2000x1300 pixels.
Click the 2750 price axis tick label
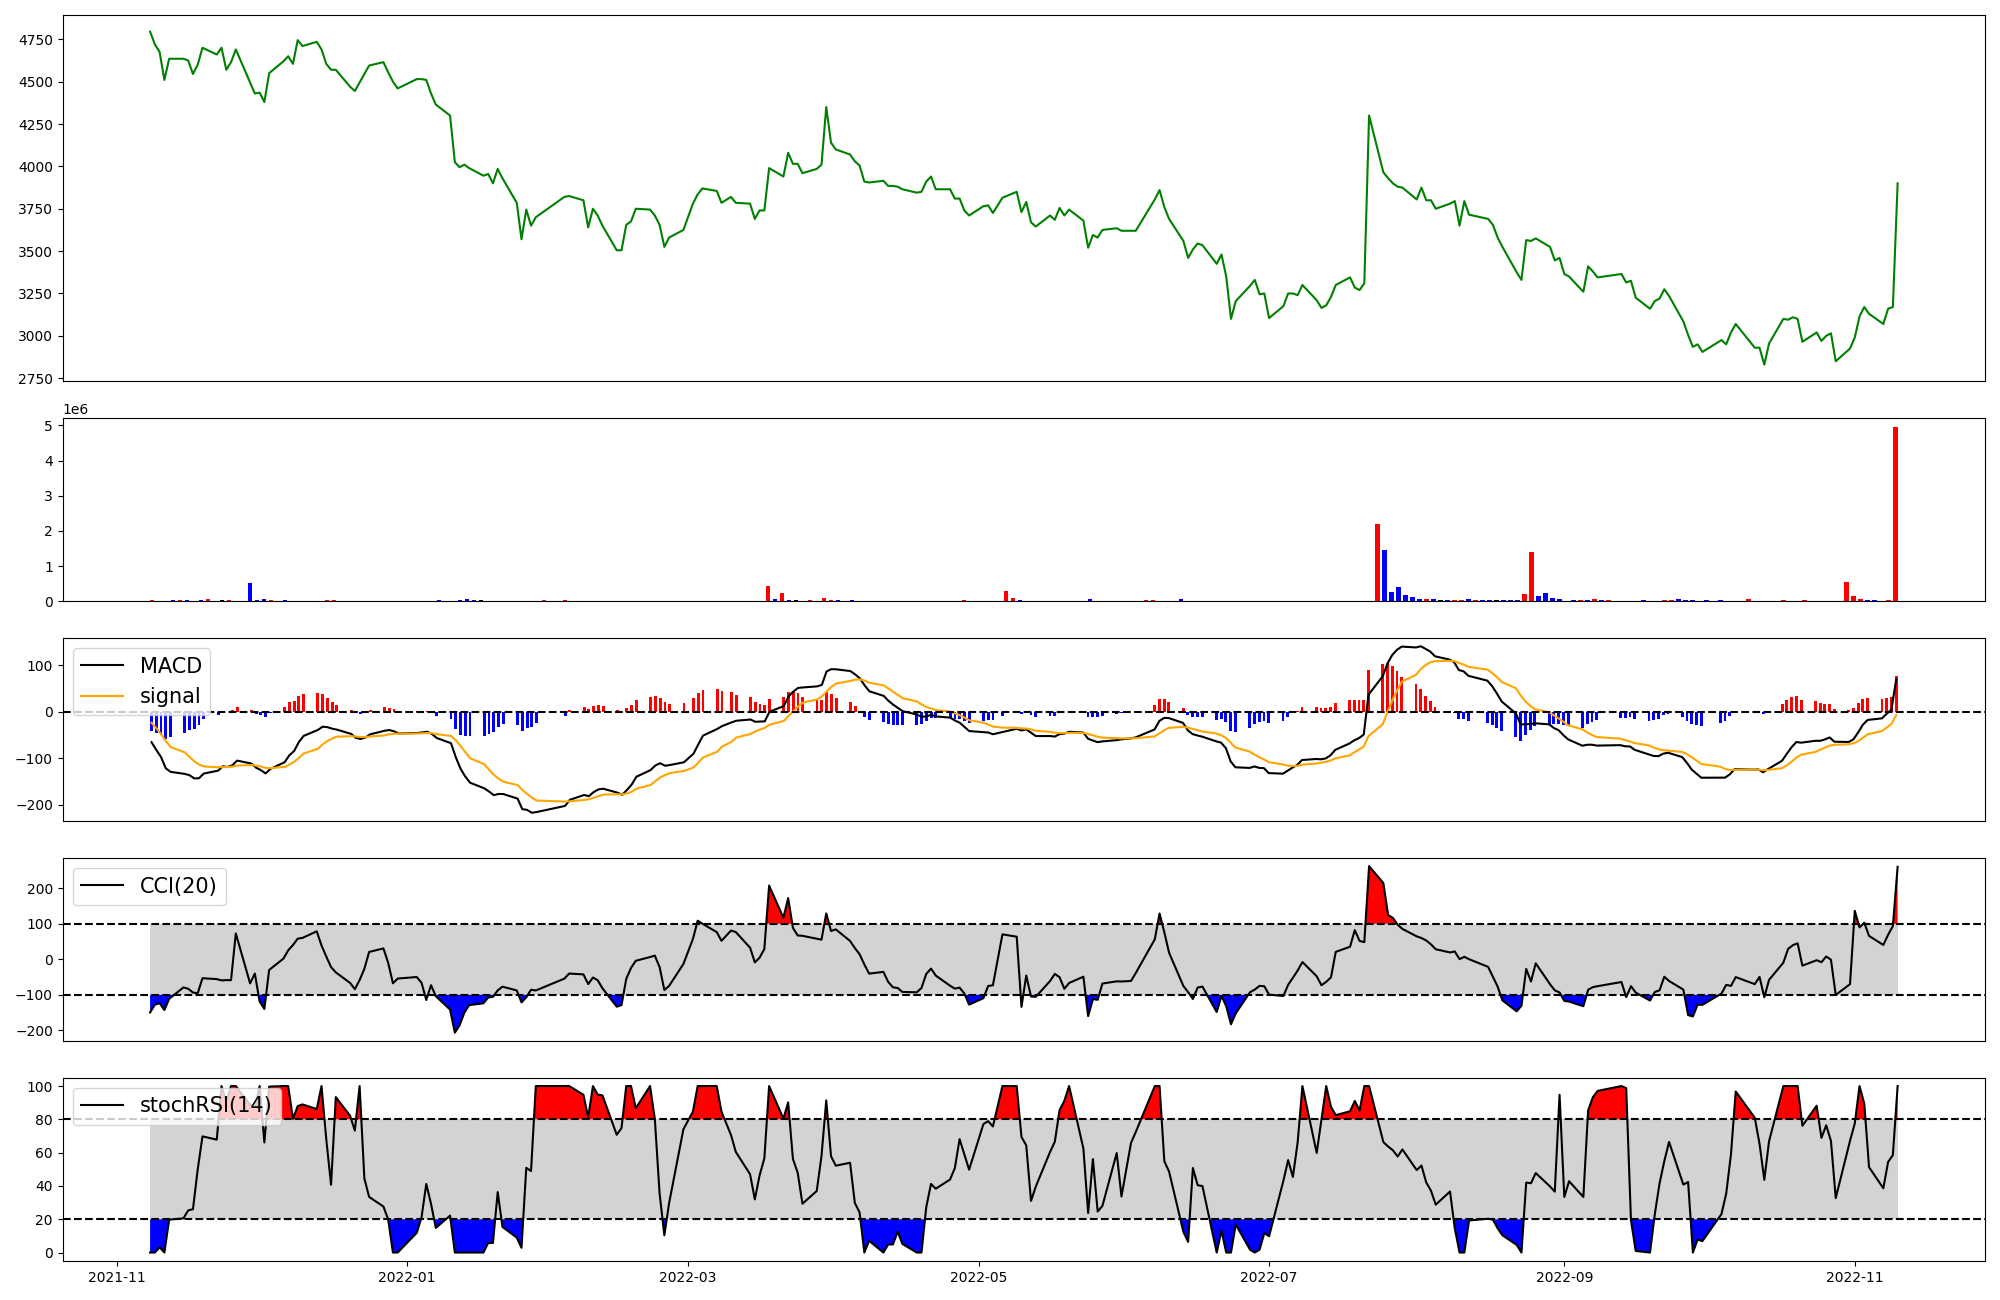(36, 379)
